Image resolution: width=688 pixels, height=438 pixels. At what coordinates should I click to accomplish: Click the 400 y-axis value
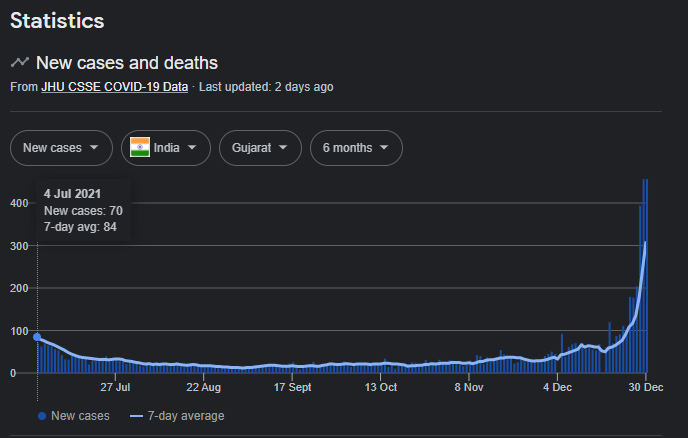(x=19, y=203)
